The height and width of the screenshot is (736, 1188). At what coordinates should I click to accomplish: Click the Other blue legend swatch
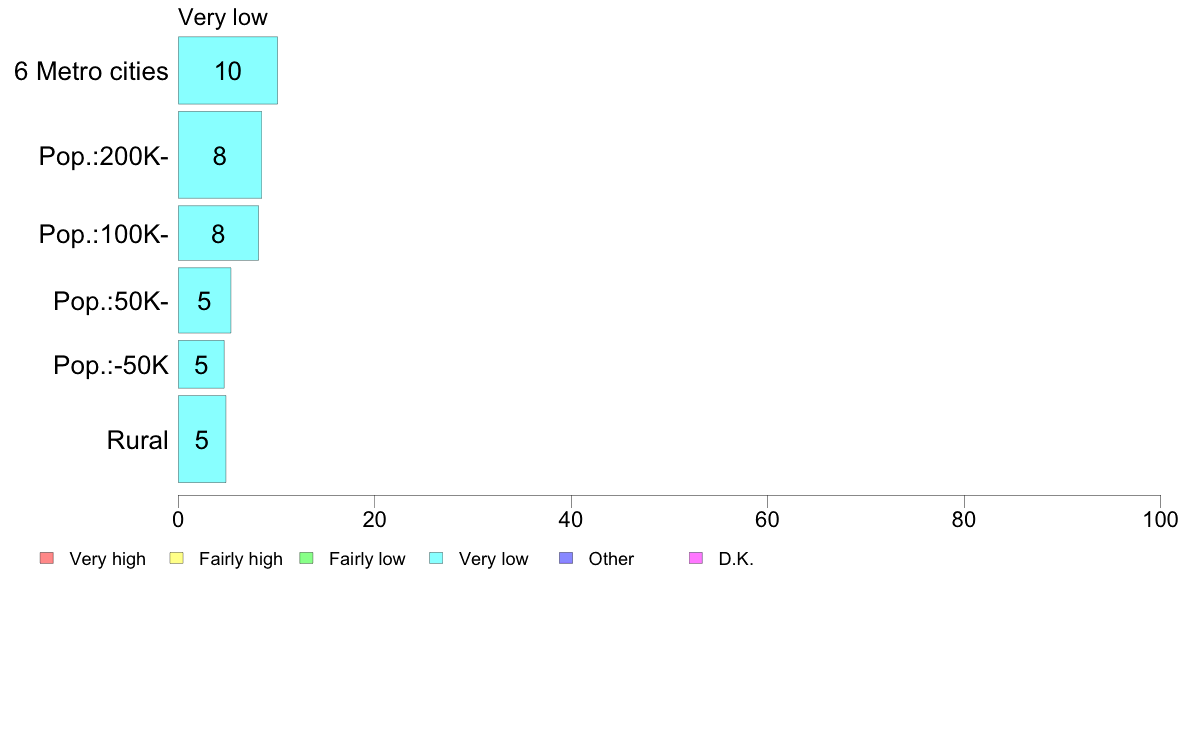(566, 559)
